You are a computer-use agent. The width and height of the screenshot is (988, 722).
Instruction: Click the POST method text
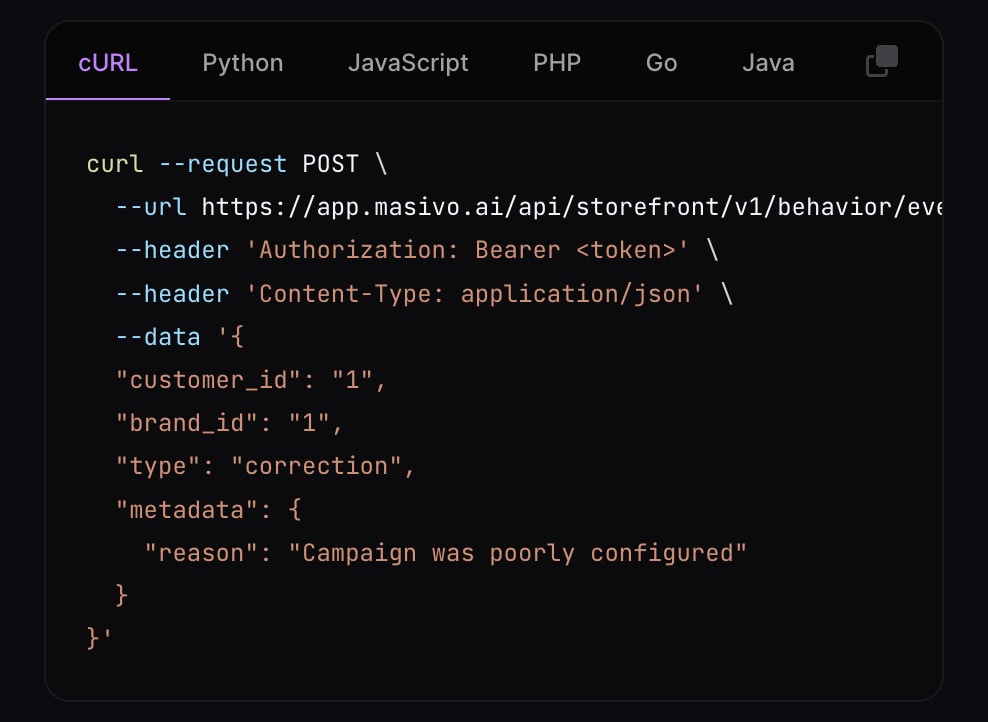pyautogui.click(x=330, y=164)
